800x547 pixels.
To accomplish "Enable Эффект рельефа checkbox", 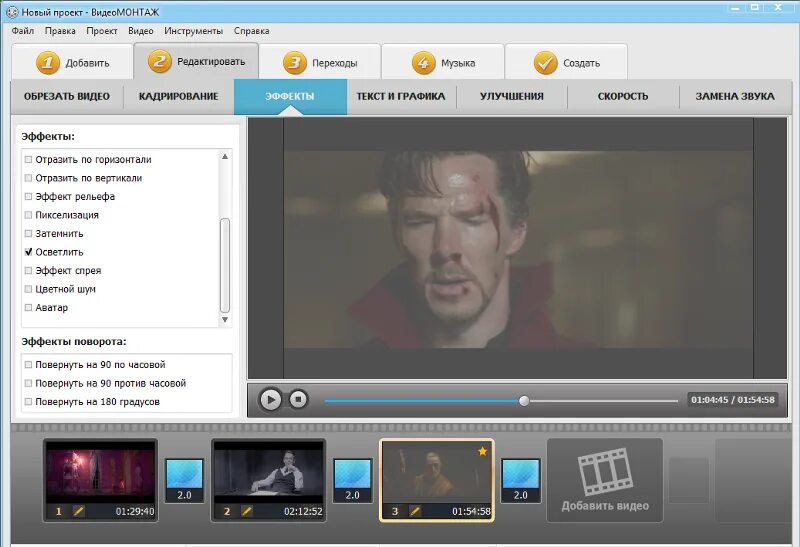I will pyautogui.click(x=29, y=196).
